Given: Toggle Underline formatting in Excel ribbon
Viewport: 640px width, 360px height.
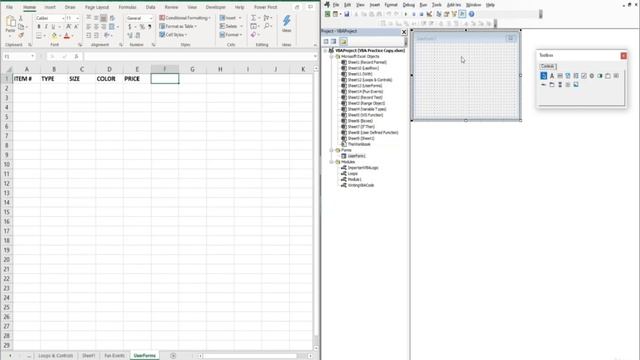Looking at the screenshot, I should click(53, 27).
